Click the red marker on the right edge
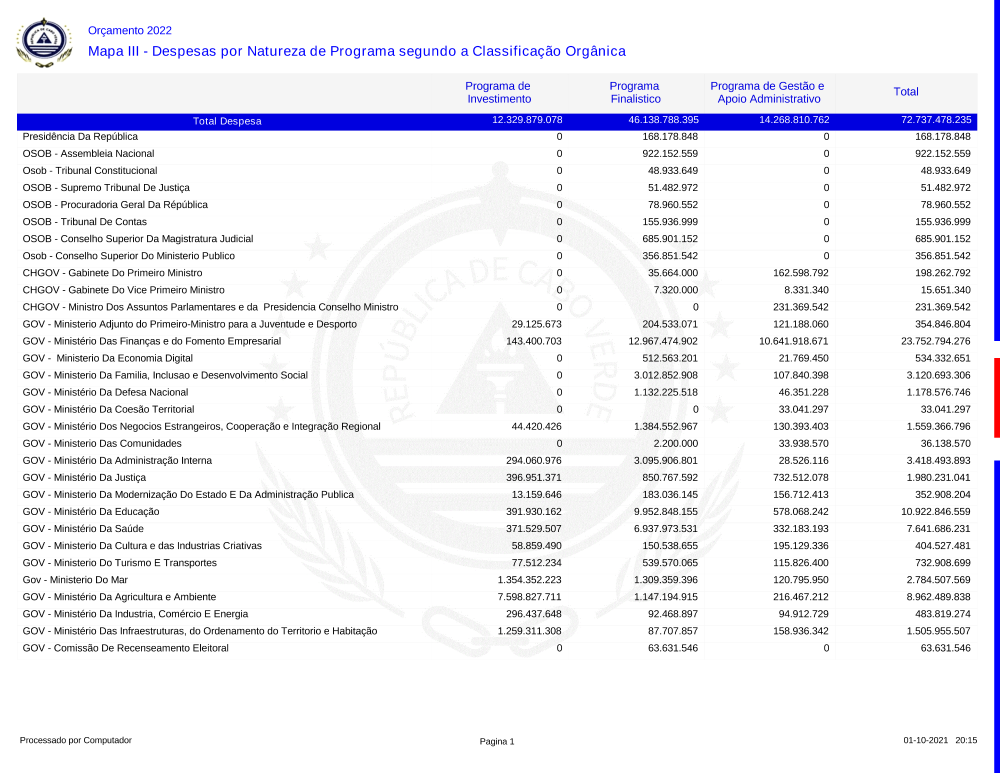 tap(996, 384)
